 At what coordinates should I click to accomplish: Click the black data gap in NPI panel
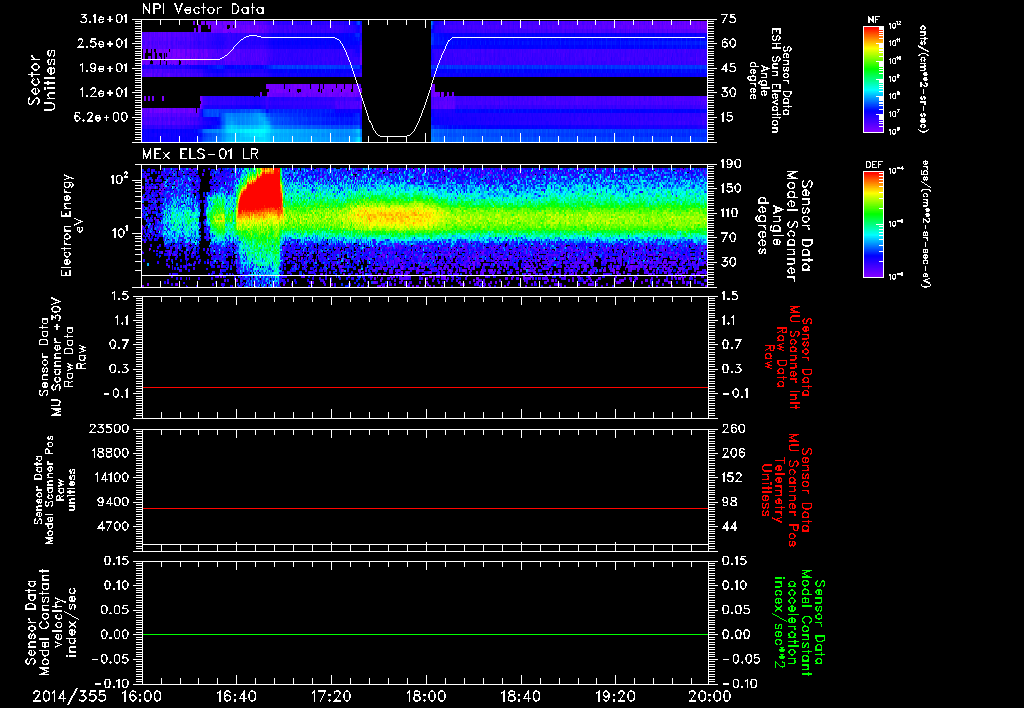tap(396, 81)
